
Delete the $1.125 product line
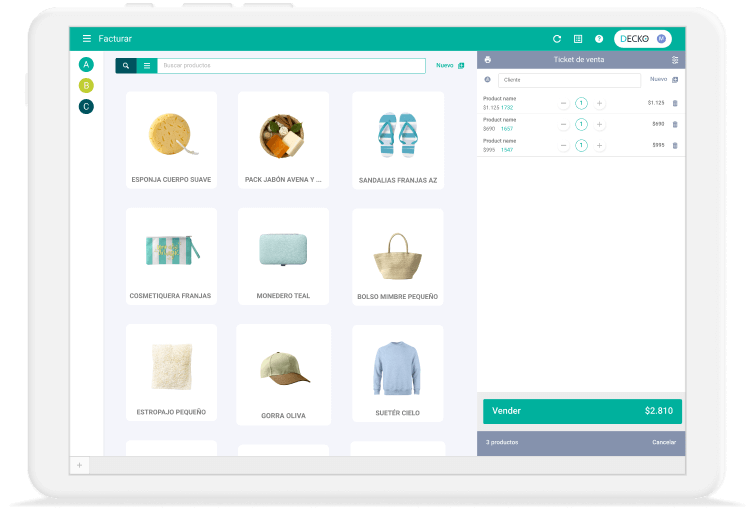[675, 103]
